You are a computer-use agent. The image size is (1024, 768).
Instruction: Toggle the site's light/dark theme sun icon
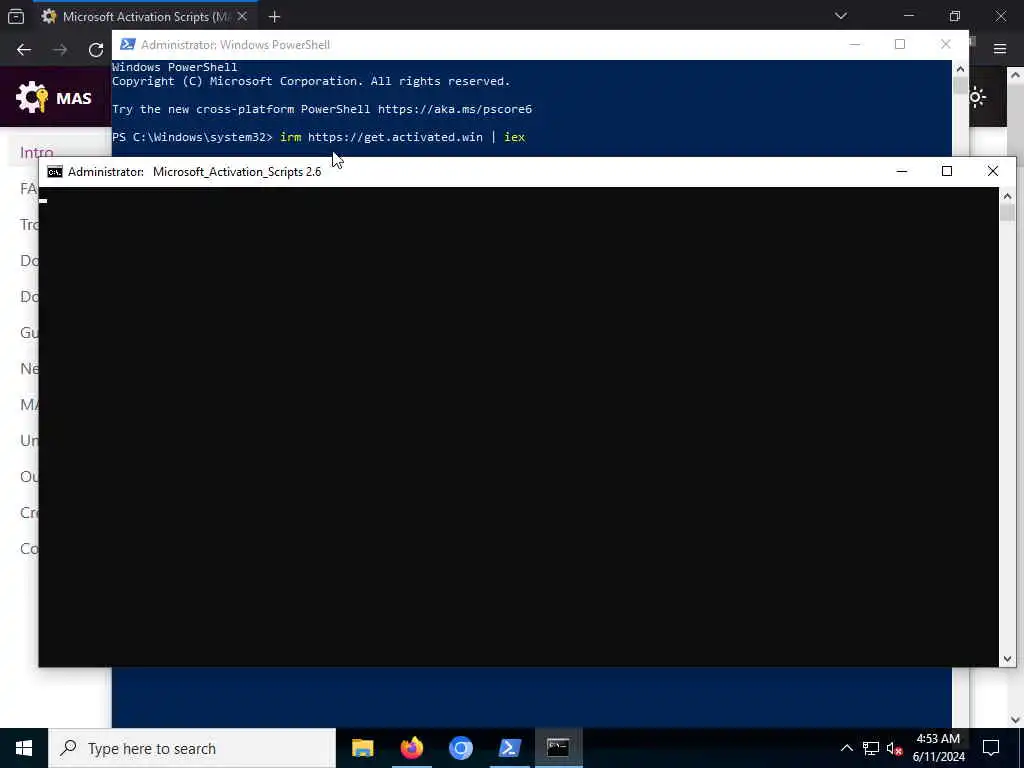click(977, 98)
